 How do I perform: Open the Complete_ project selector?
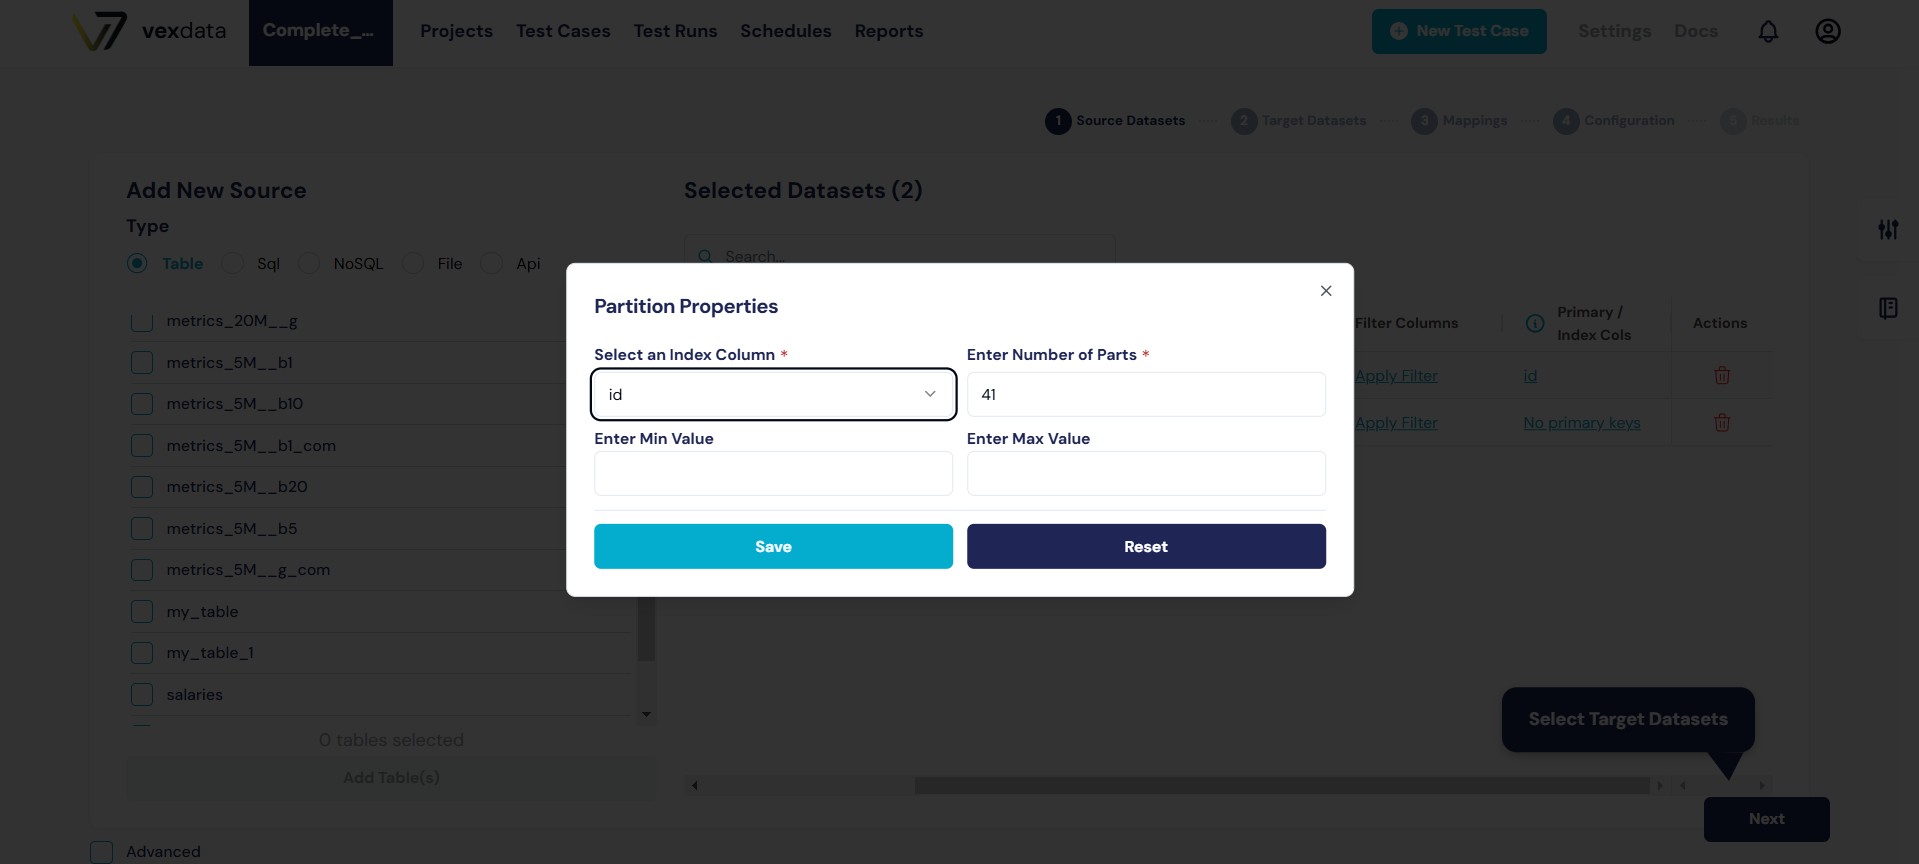320,32
